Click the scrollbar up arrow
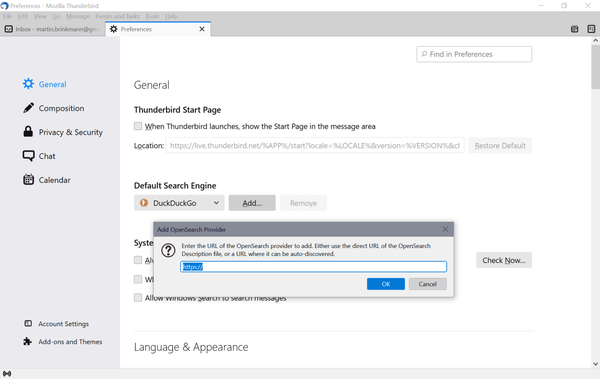The height and width of the screenshot is (379, 600). [595, 40]
